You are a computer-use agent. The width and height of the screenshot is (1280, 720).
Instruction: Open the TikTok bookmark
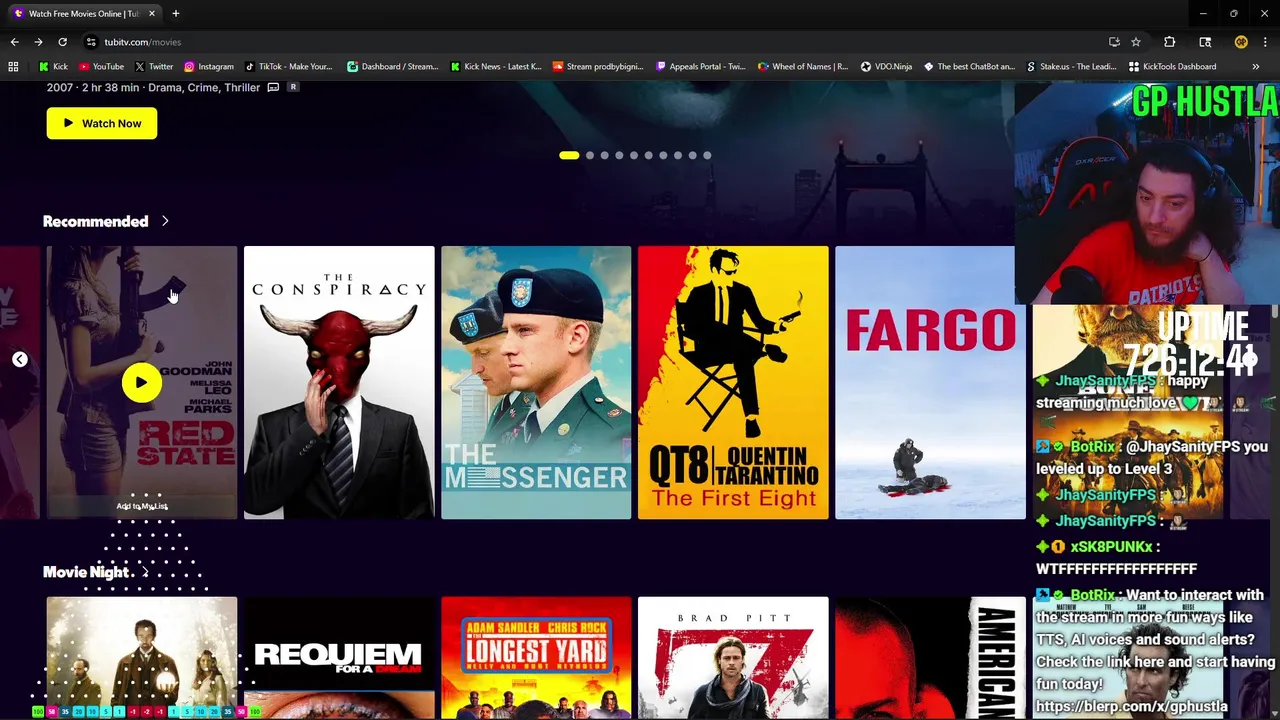point(288,67)
